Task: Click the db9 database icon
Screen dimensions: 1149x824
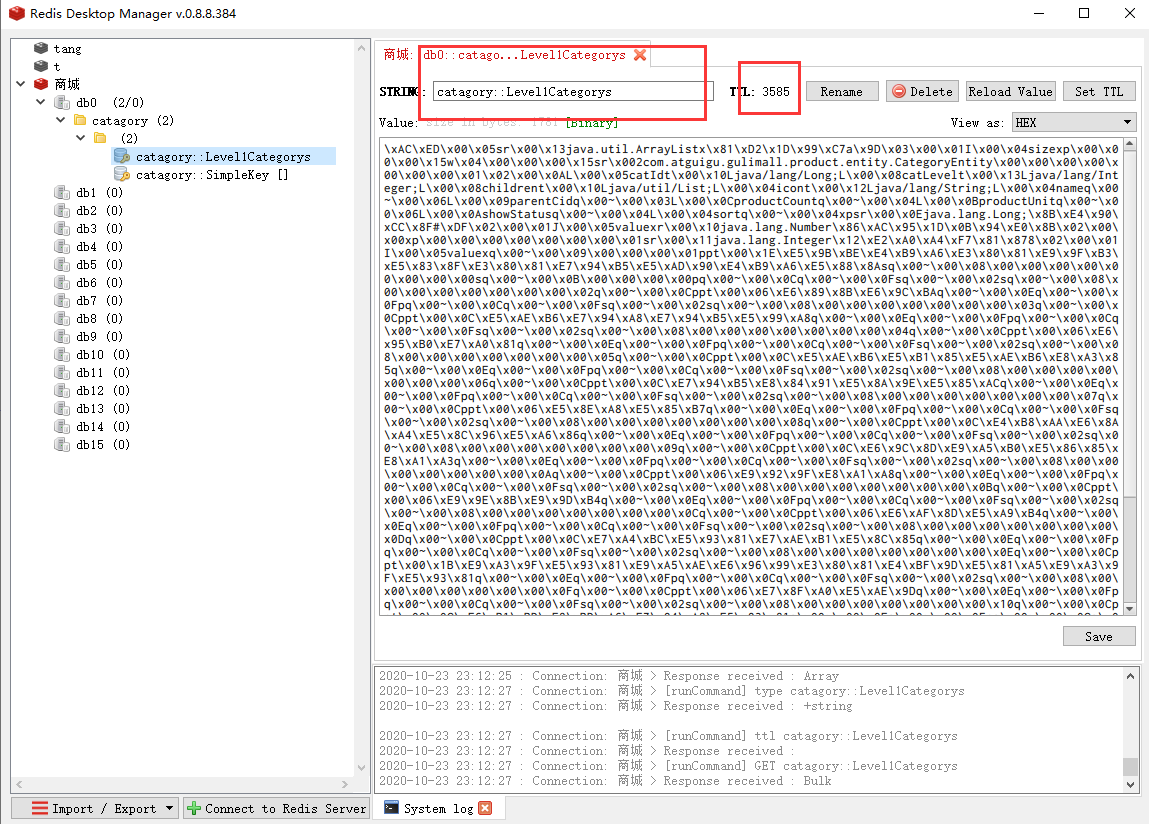Action: click(x=62, y=336)
